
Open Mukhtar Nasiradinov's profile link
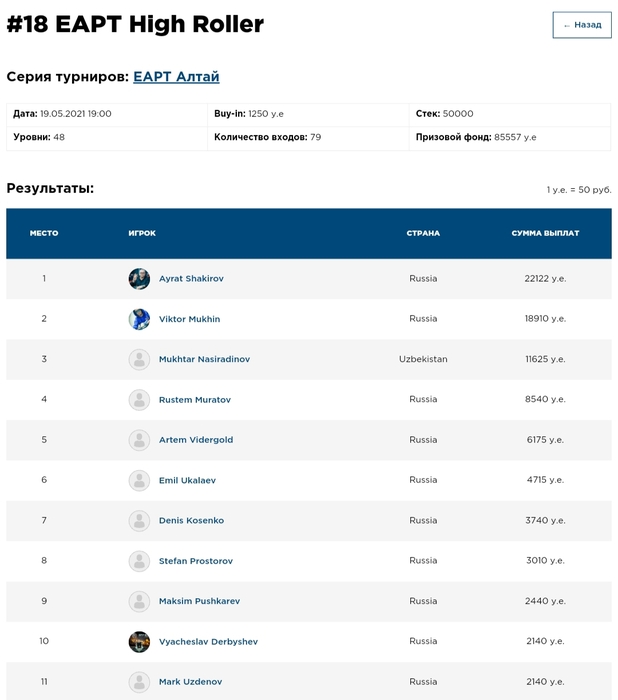pos(204,359)
